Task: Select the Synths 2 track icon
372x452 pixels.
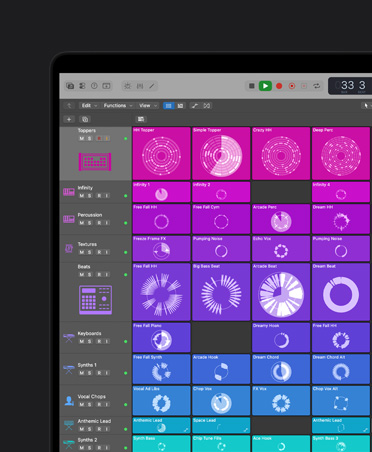Action: tap(69, 444)
